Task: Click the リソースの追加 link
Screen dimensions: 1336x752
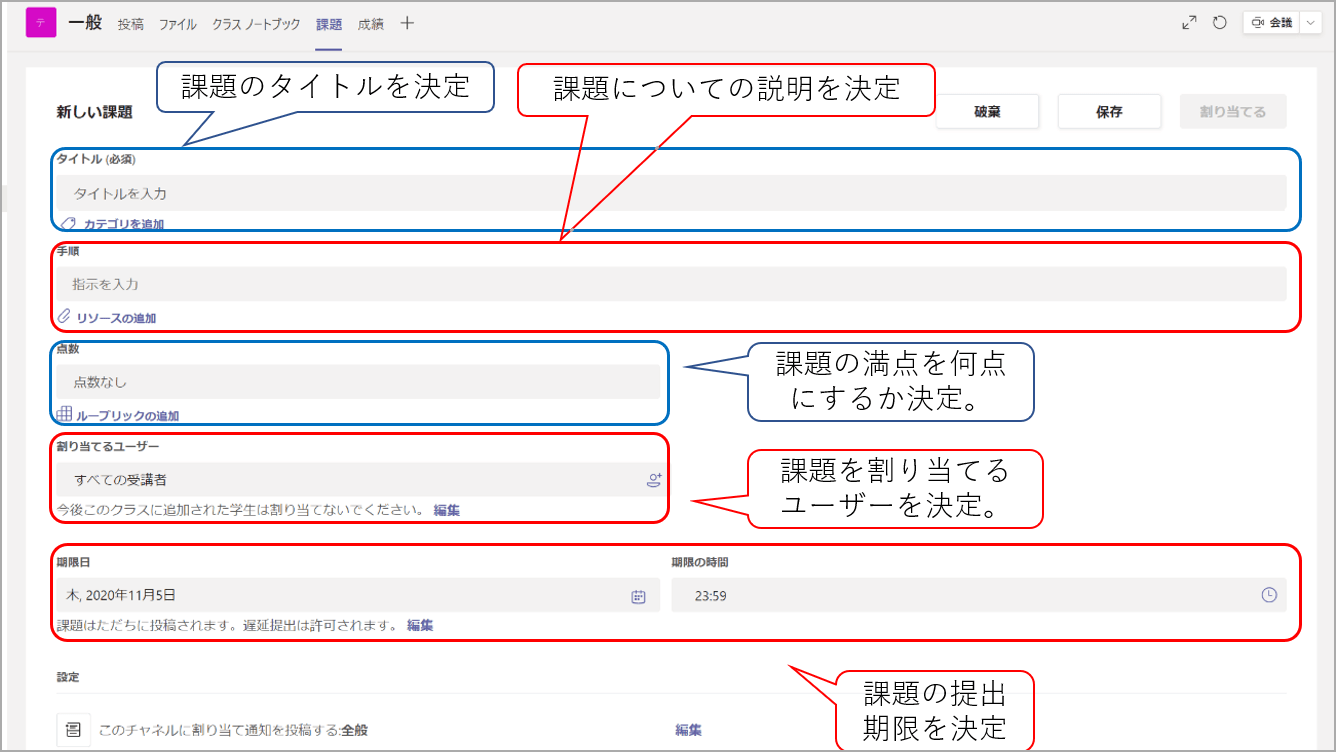Action: tap(116, 318)
